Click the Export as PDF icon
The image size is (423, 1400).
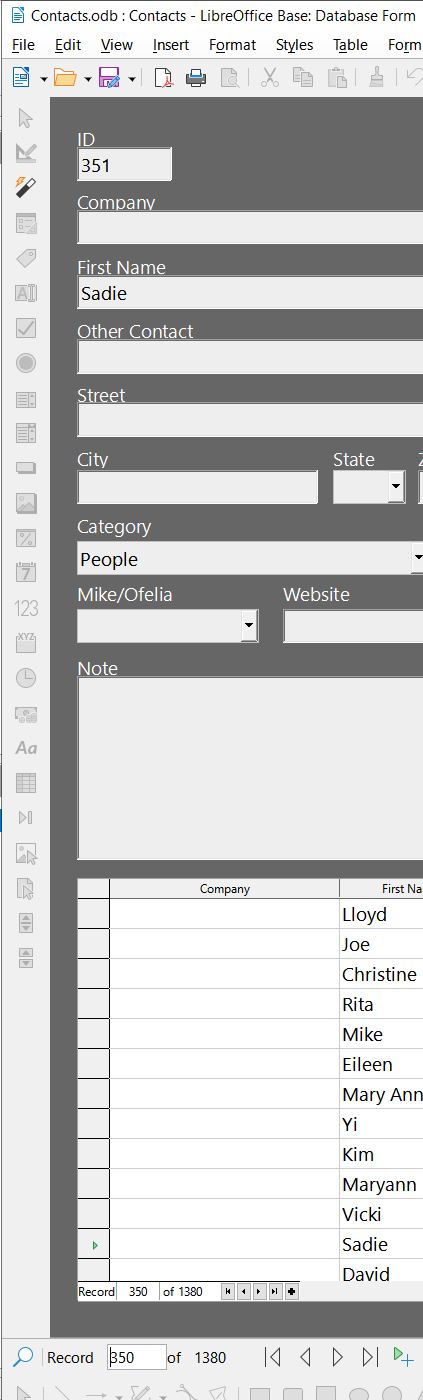(x=163, y=78)
